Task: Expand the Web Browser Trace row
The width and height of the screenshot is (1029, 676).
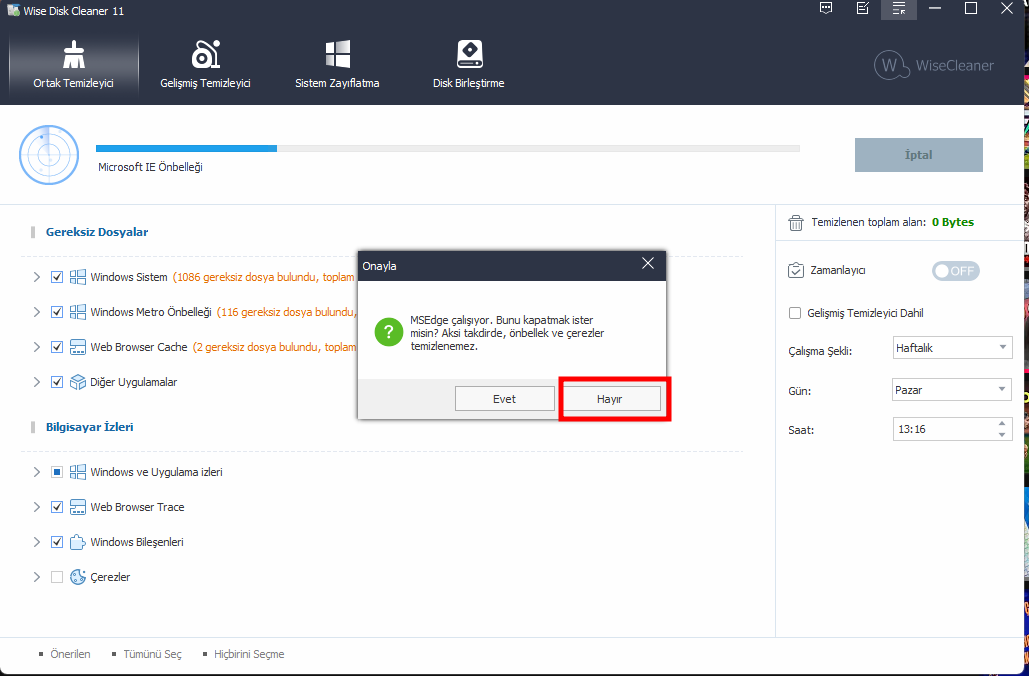Action: tap(37, 507)
